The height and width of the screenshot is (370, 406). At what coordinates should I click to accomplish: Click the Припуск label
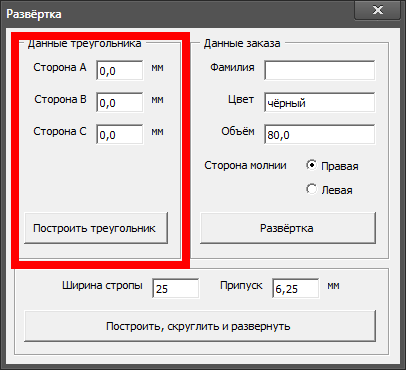241,286
